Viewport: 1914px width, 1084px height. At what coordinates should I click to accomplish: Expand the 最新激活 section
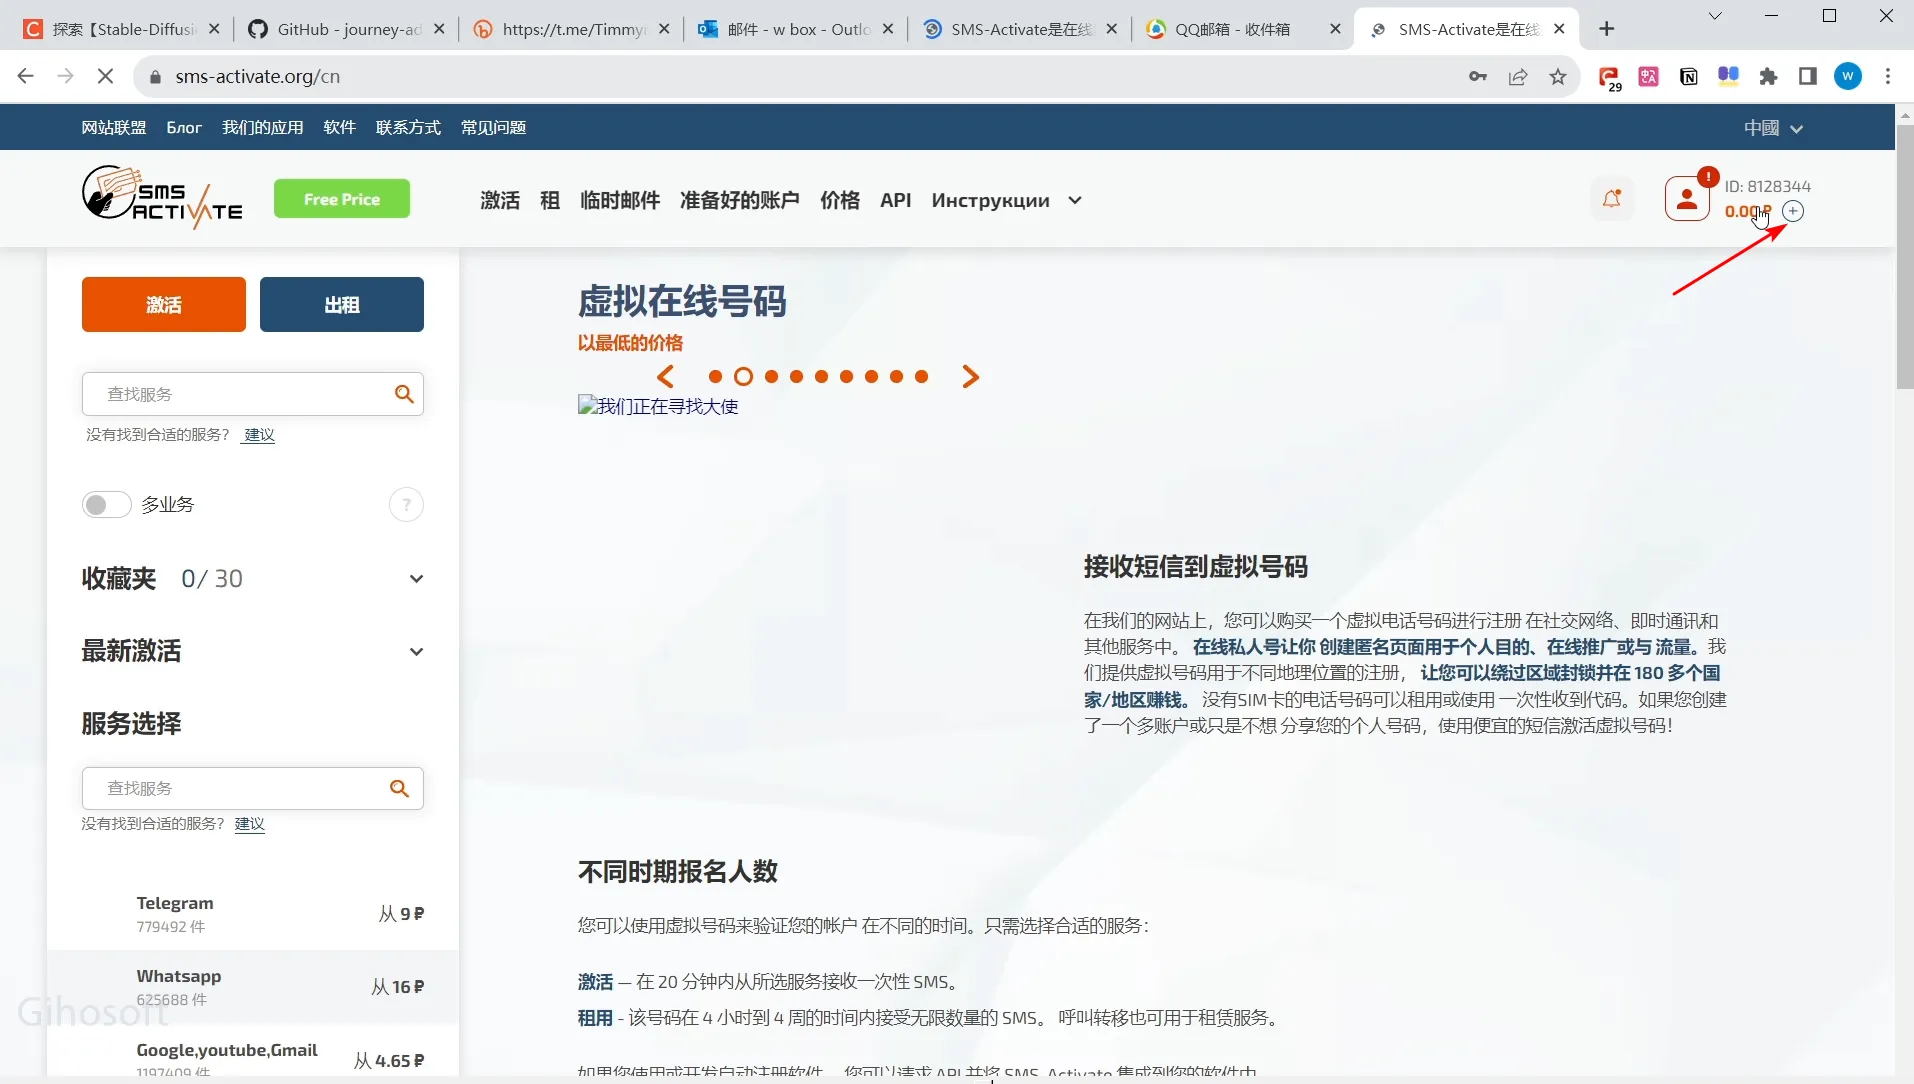[417, 652]
